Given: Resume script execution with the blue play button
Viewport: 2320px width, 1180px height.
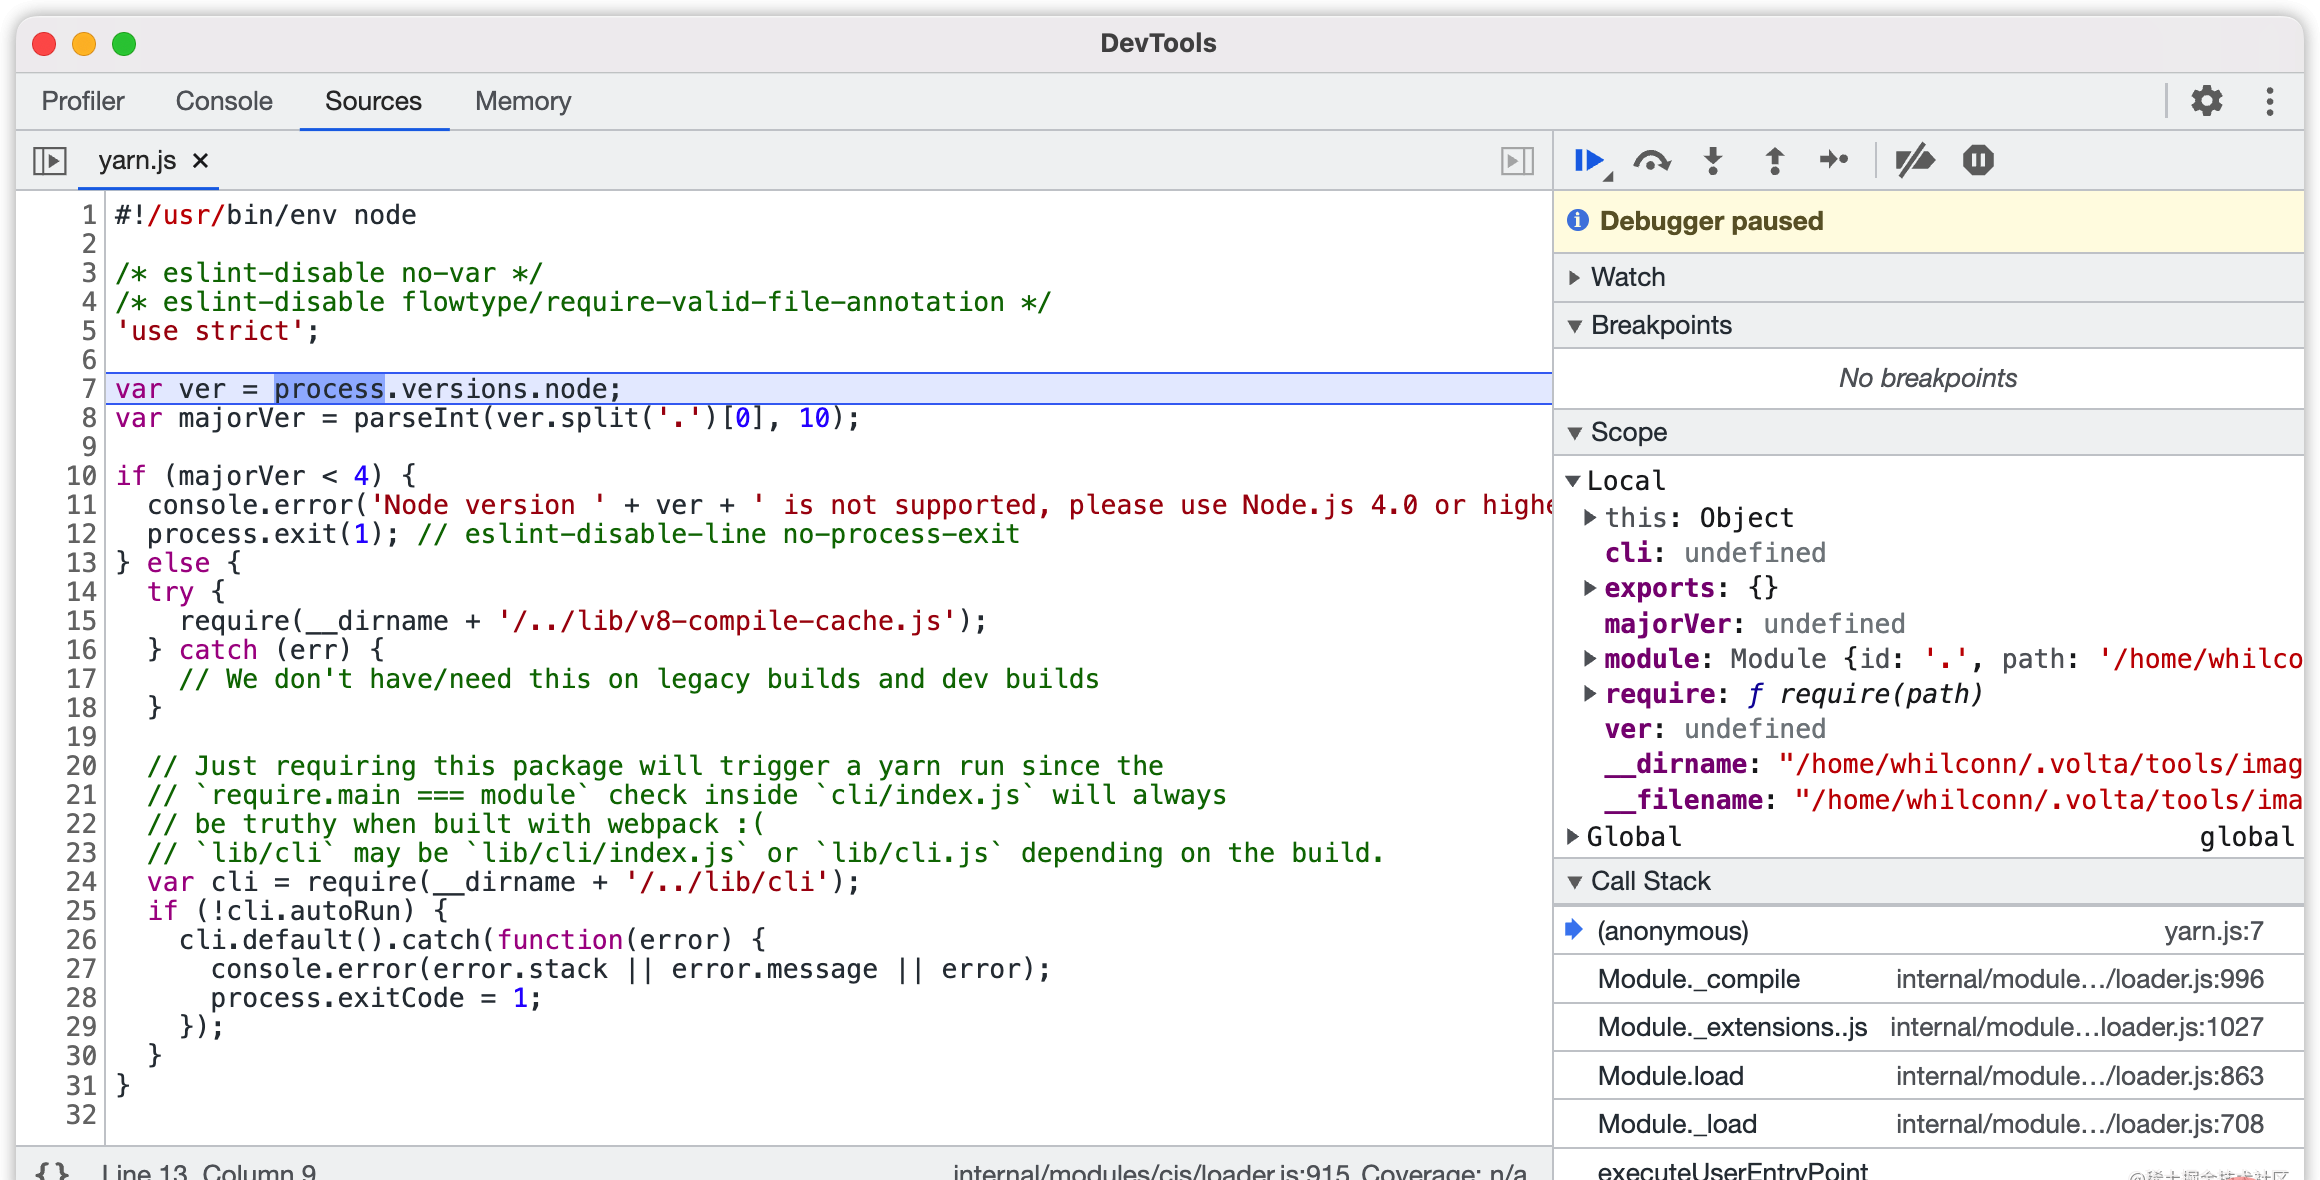Looking at the screenshot, I should [1590, 161].
